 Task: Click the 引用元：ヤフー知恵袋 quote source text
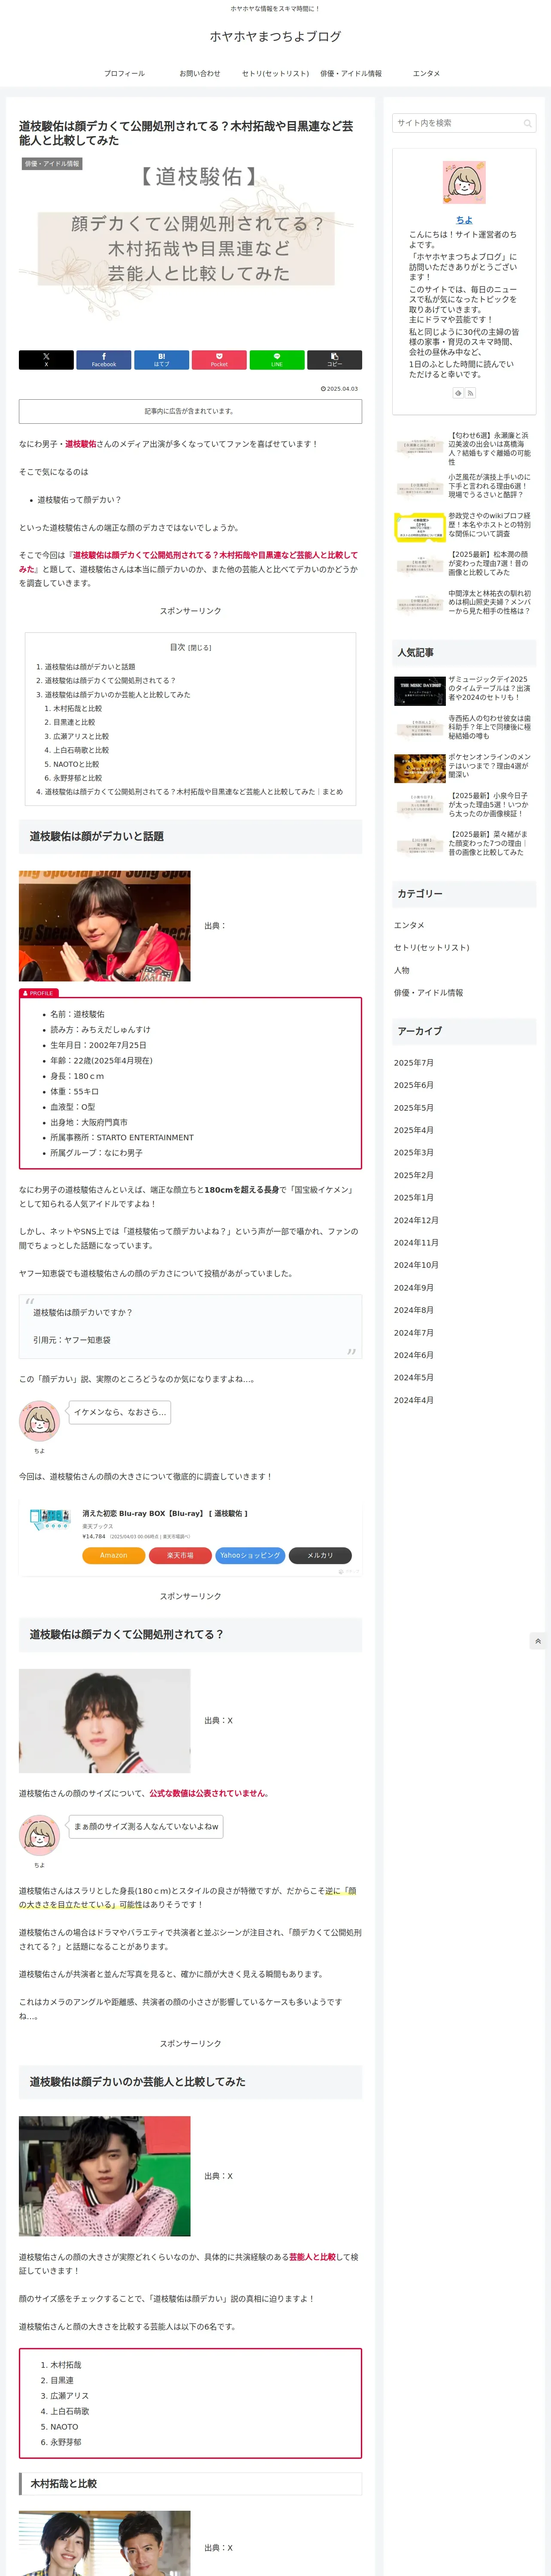pyautogui.click(x=72, y=1340)
